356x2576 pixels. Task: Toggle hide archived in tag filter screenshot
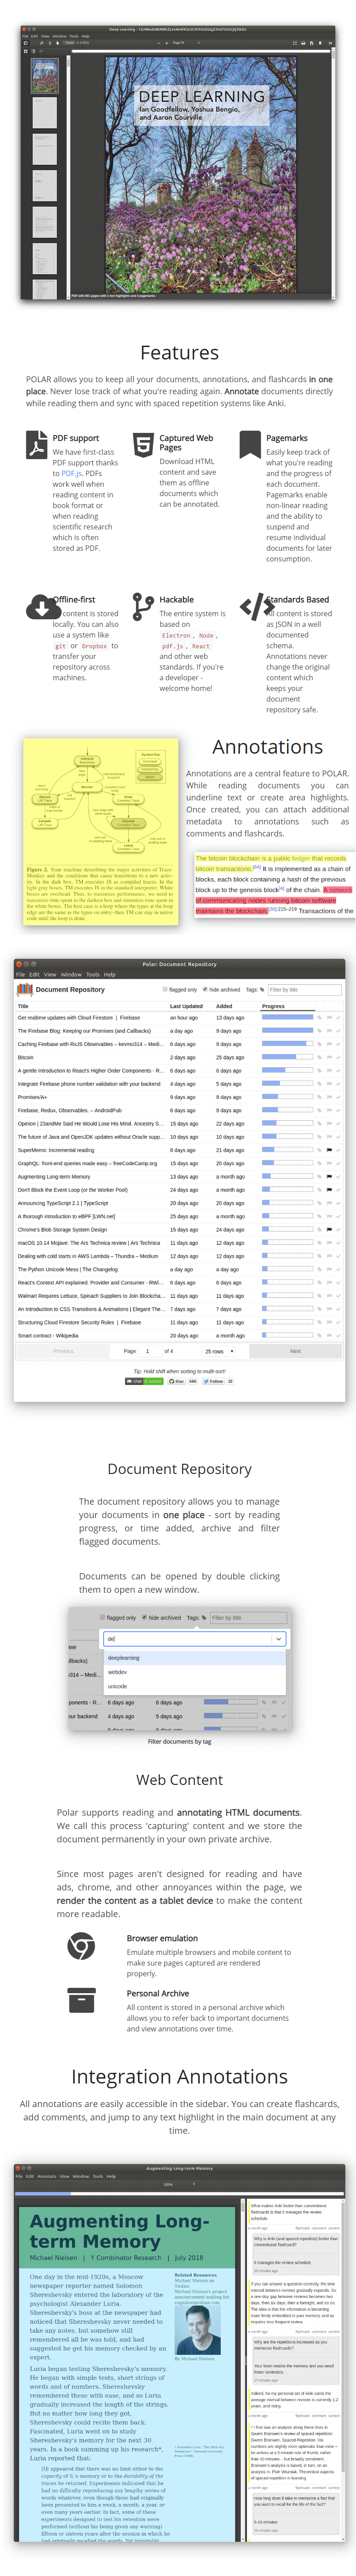coord(145,1617)
